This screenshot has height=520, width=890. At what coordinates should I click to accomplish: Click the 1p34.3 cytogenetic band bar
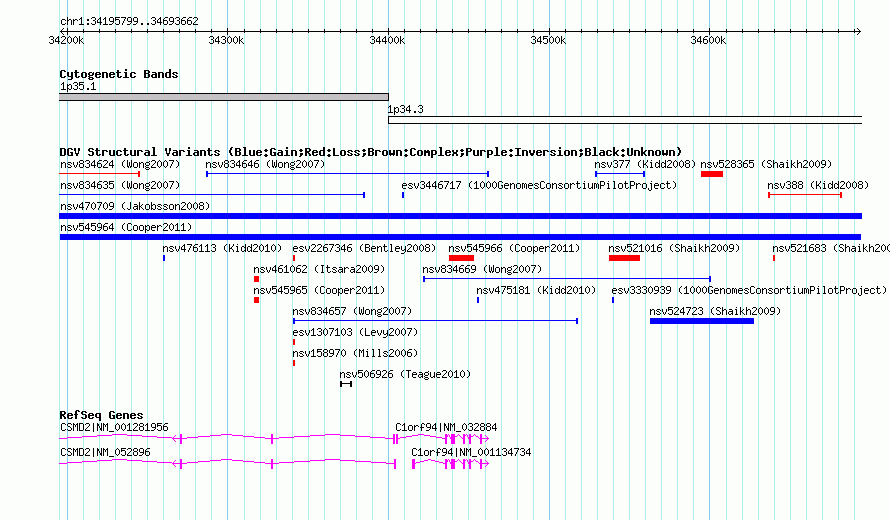tap(625, 120)
